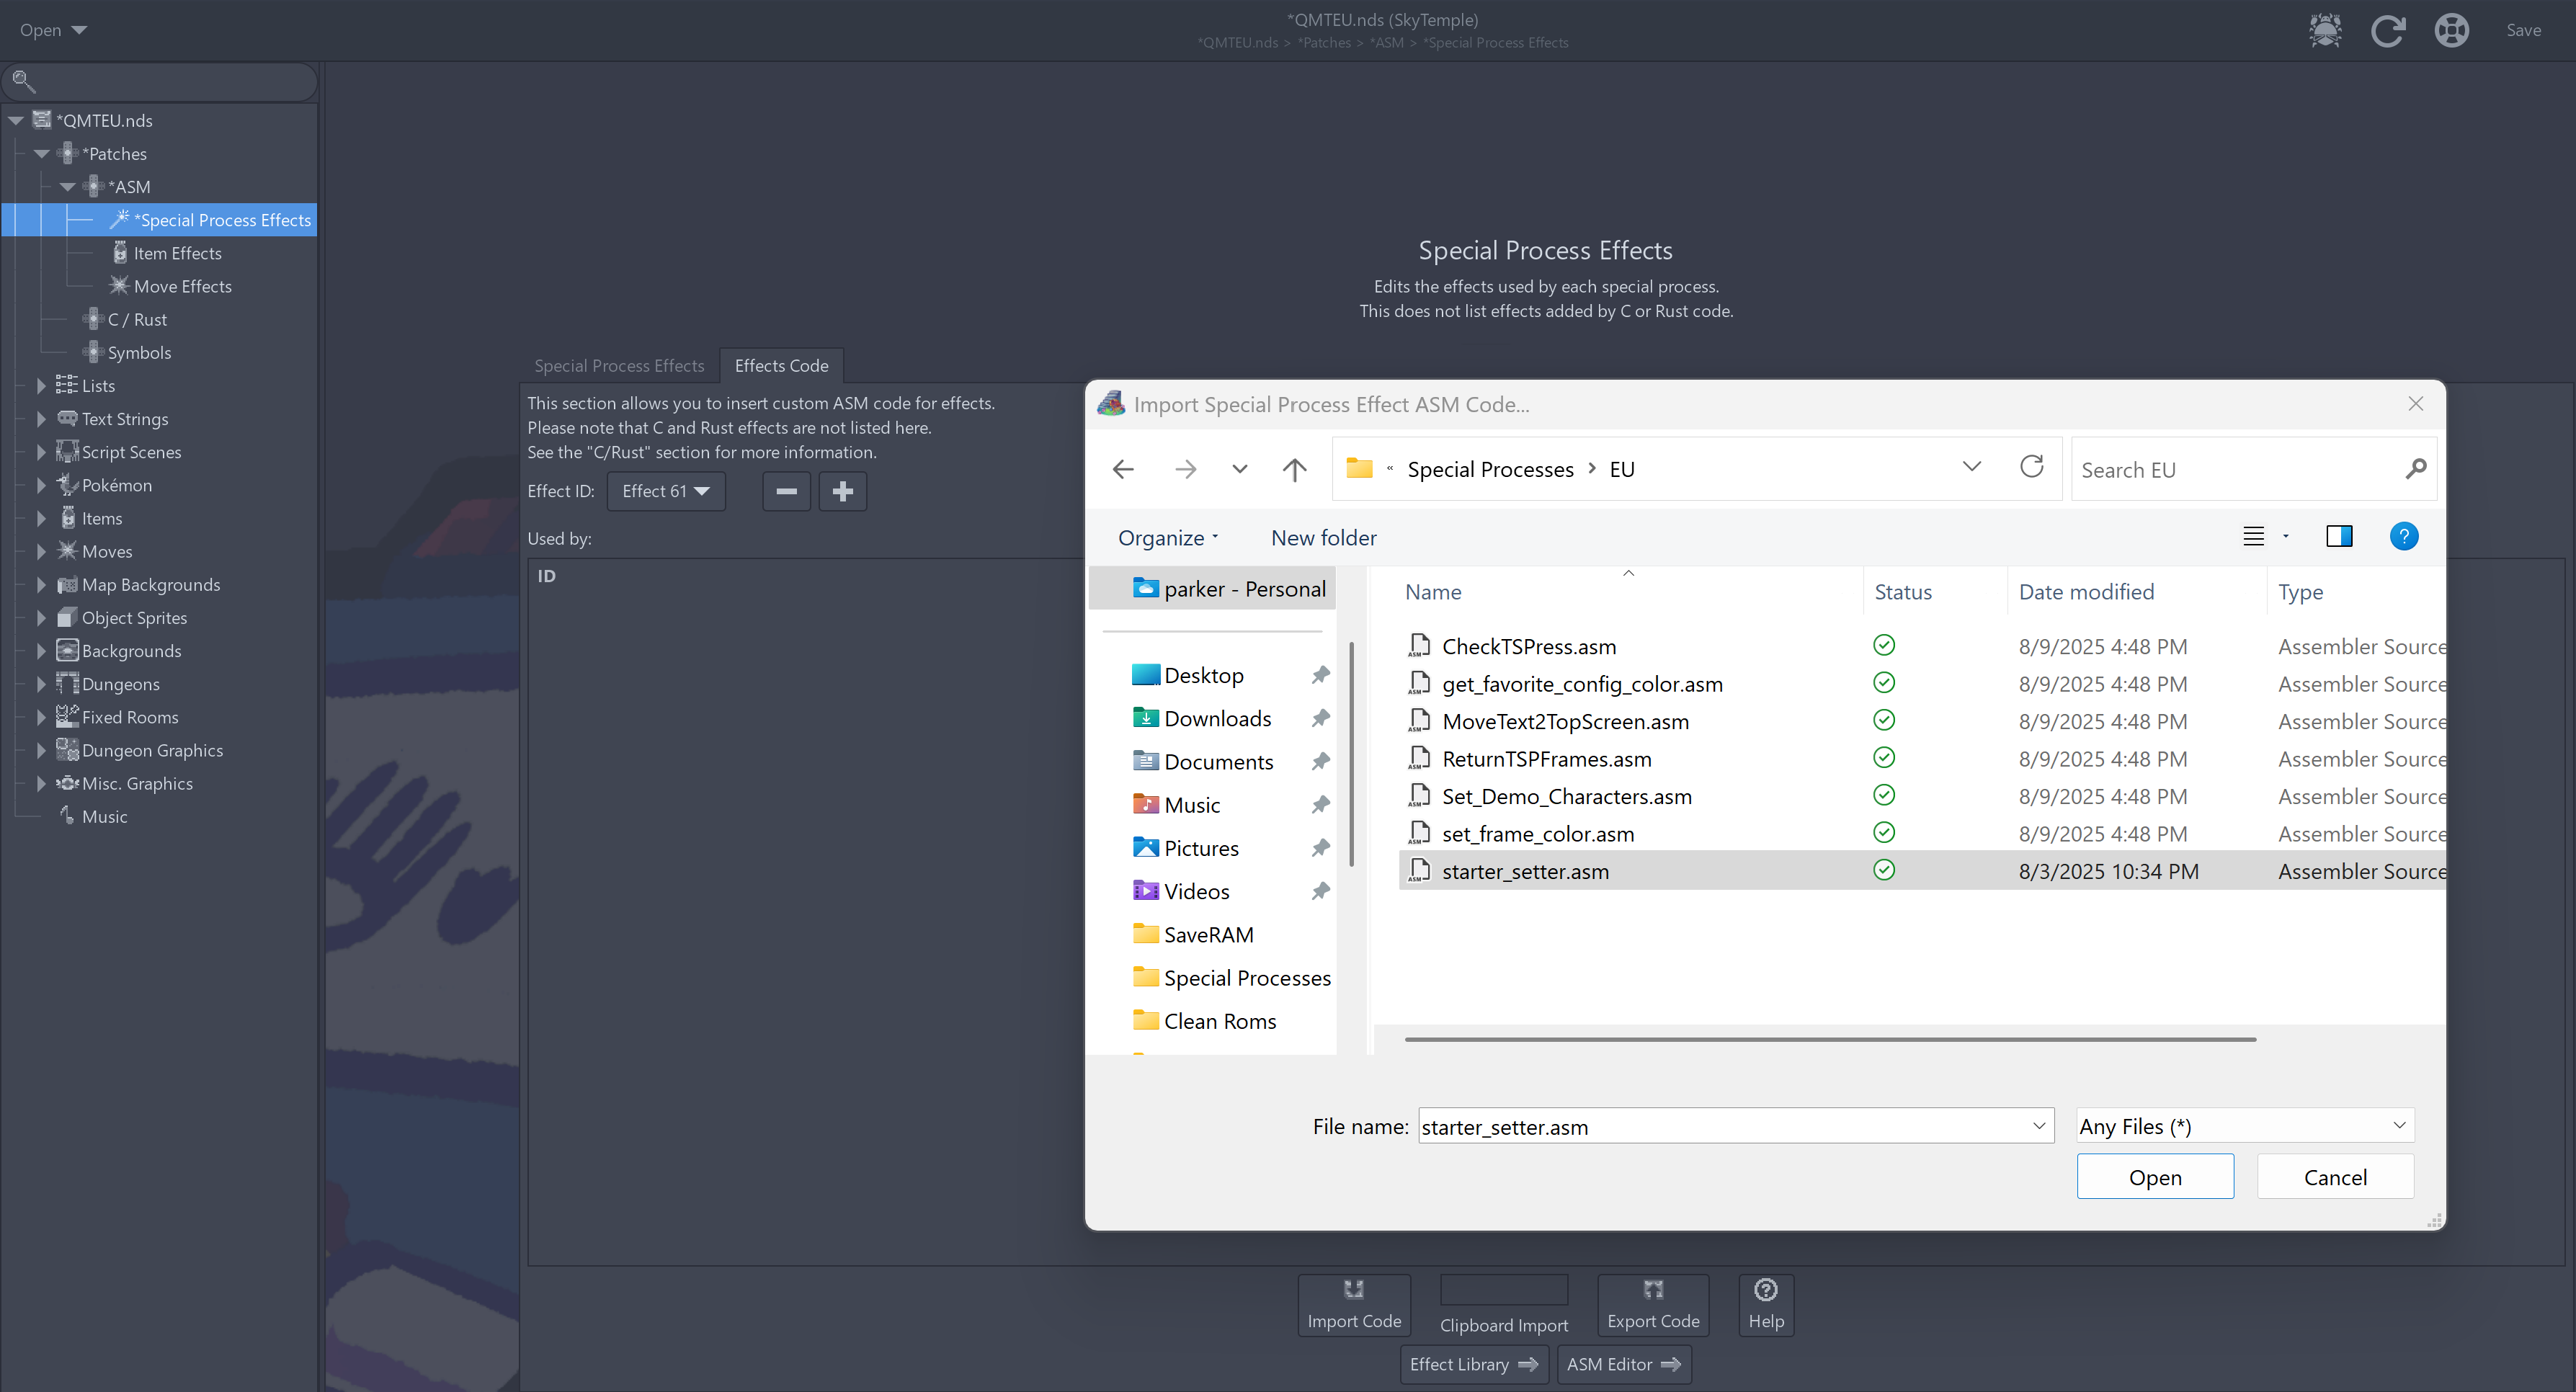Click the bug report icon in header
The image size is (2576, 1392).
click(2325, 30)
